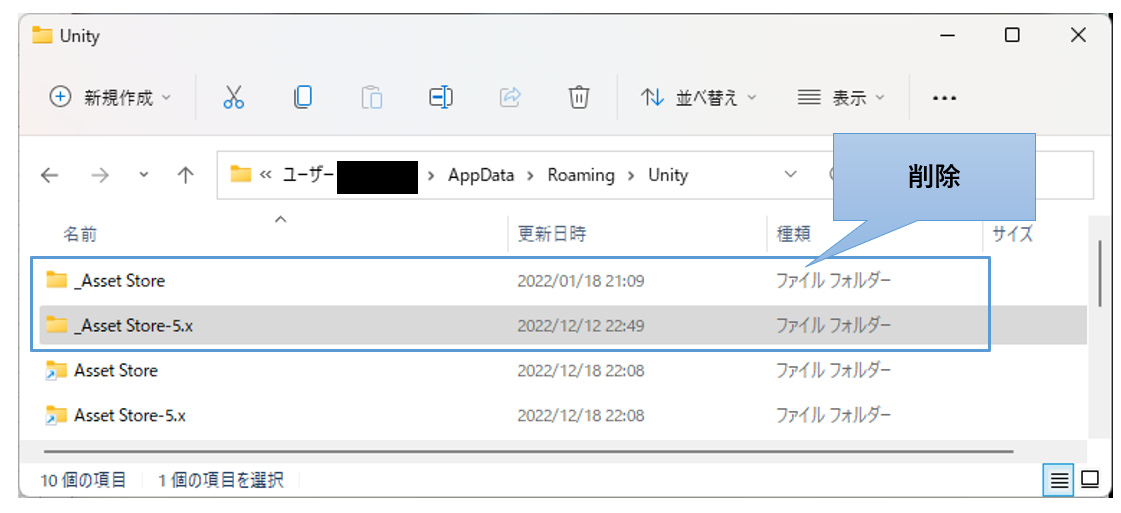This screenshot has width=1121, height=513.
Task: Go up one folder level
Action: point(186,175)
